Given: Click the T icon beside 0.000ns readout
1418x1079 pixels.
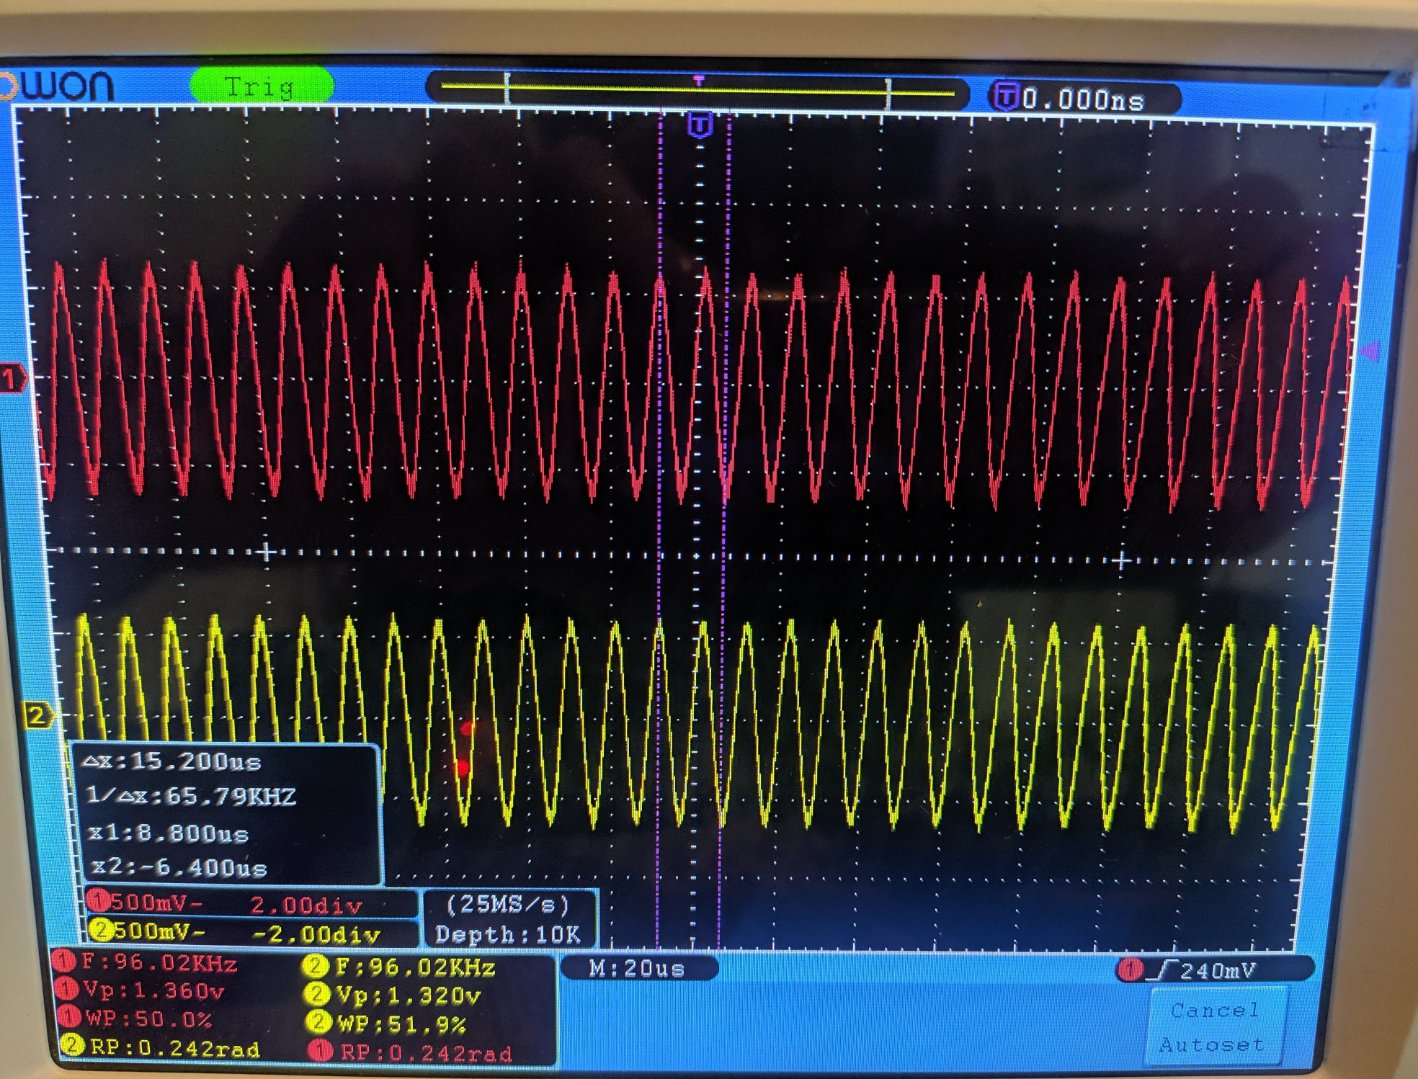Looking at the screenshot, I should click(x=1005, y=98).
